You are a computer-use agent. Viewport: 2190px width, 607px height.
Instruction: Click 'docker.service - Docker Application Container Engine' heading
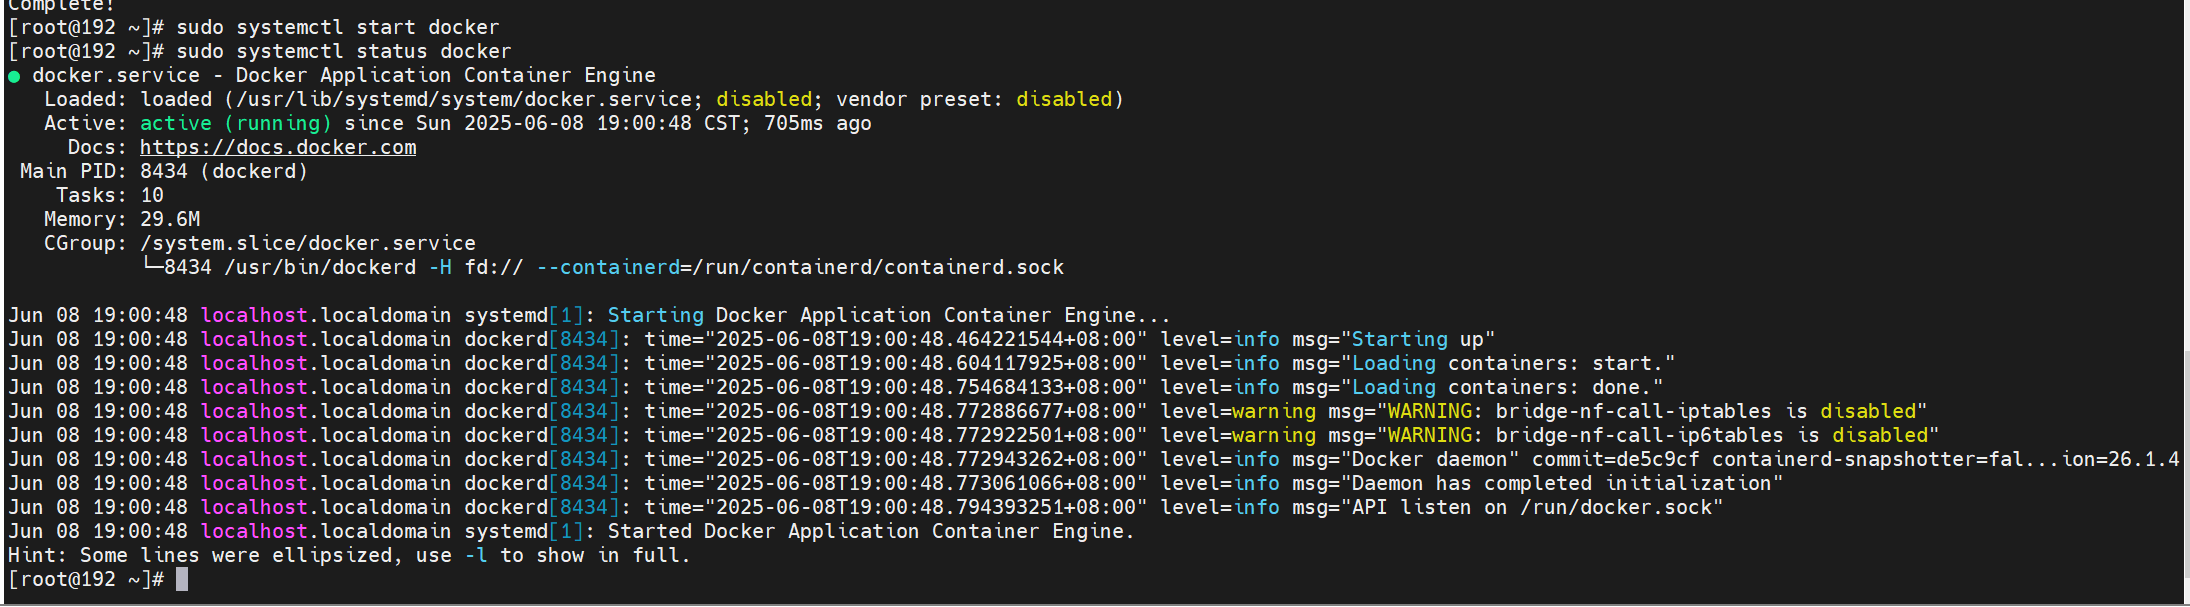click(x=344, y=75)
